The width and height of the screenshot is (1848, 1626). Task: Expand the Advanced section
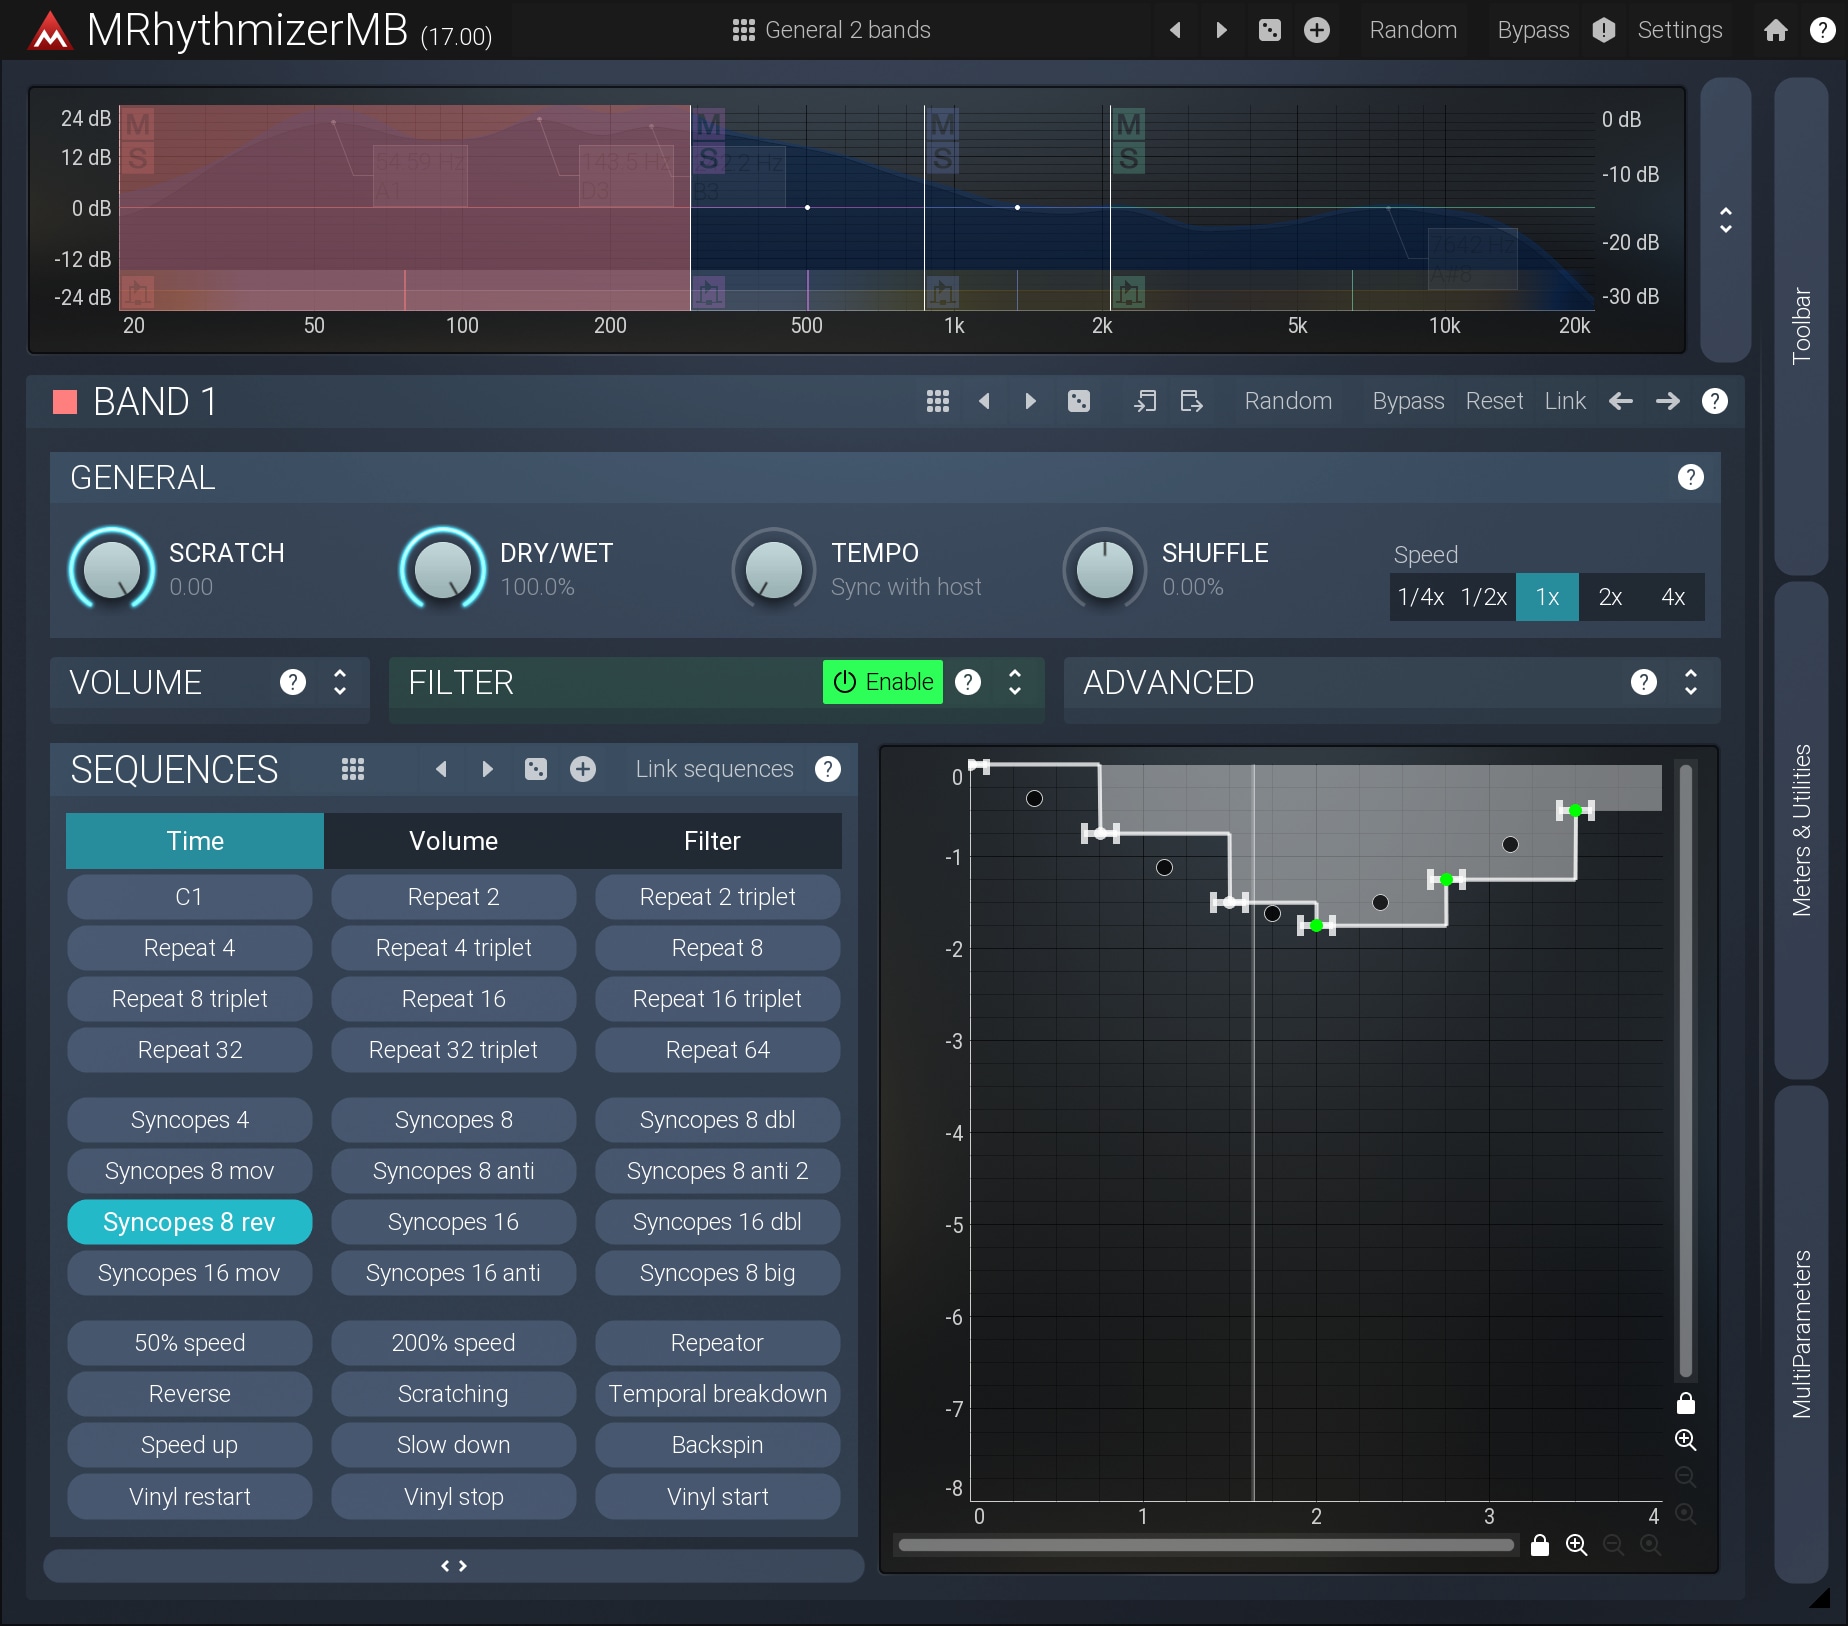[1690, 682]
